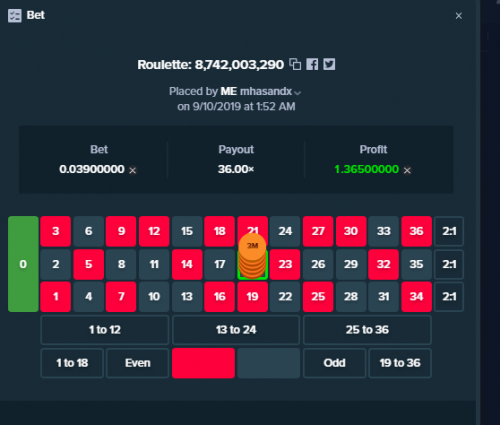Select the Odd bet
The height and width of the screenshot is (425, 500).
(x=335, y=363)
